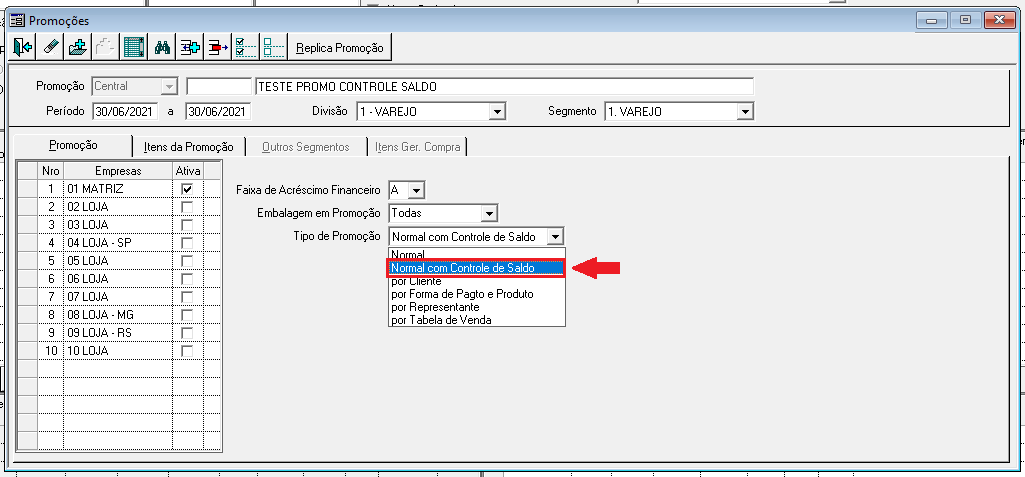Click the uncheck all boxes icon
The image size is (1025, 477).
[x=274, y=48]
